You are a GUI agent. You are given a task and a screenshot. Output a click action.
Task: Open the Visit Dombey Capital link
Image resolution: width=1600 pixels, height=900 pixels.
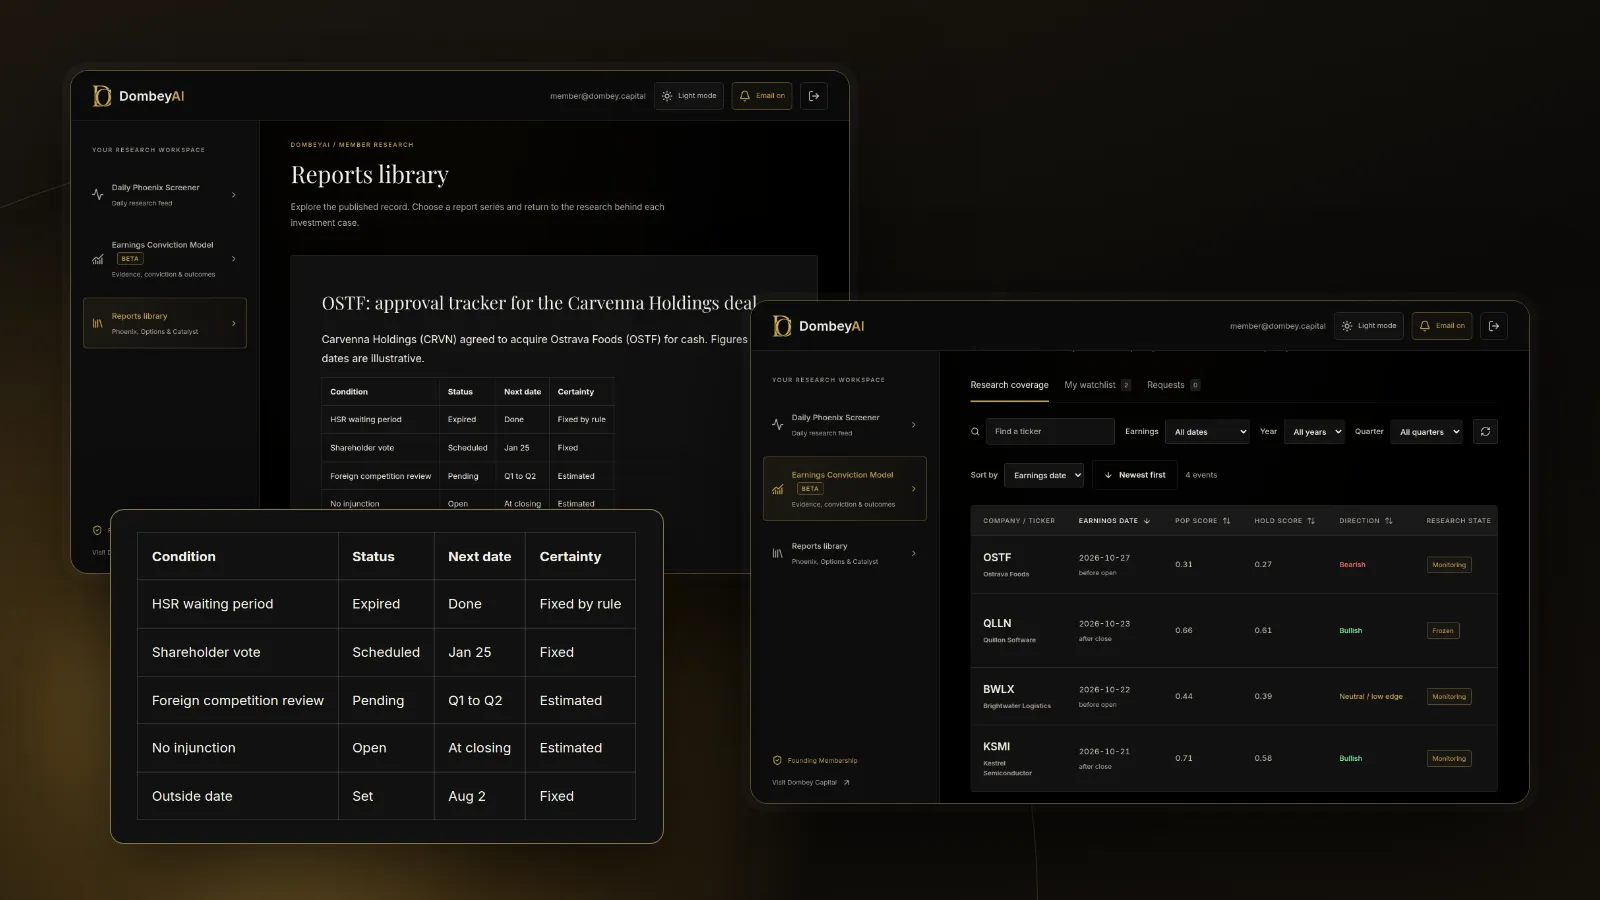tap(811, 783)
